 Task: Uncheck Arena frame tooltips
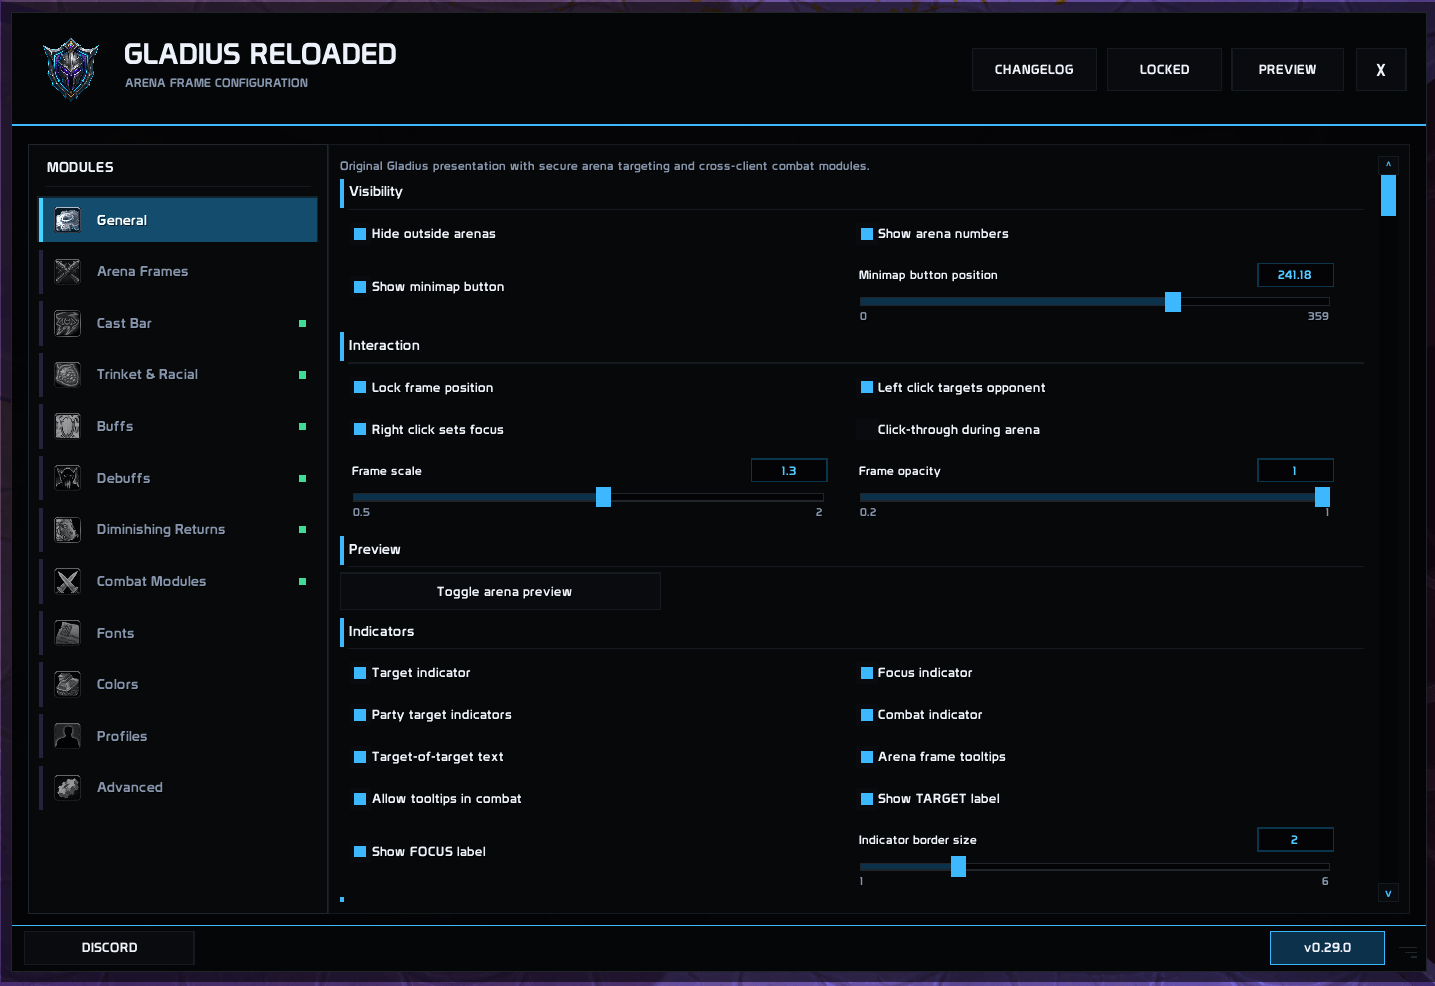[867, 757]
